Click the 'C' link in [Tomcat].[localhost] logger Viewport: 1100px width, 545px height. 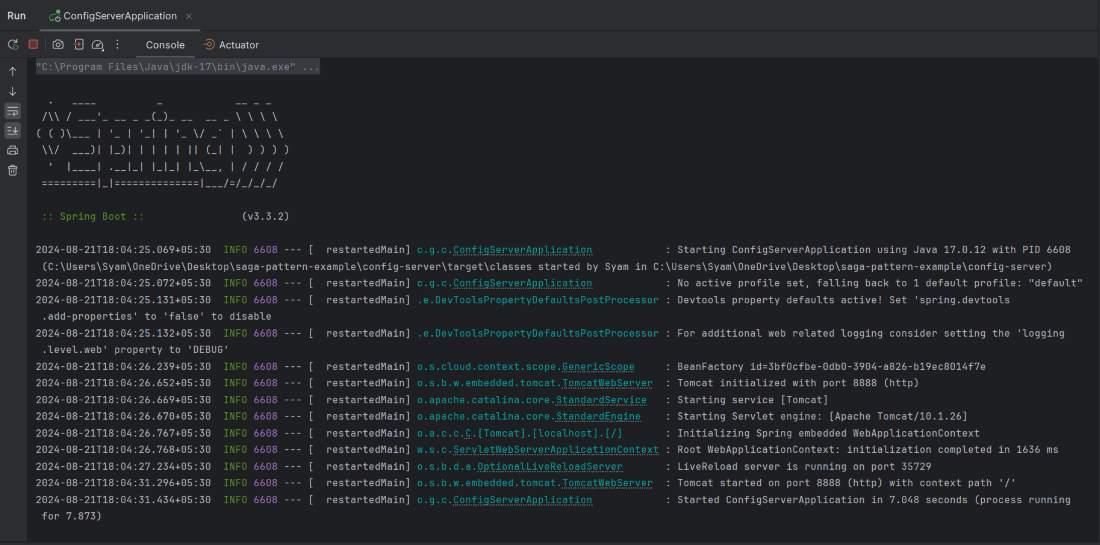(468, 433)
